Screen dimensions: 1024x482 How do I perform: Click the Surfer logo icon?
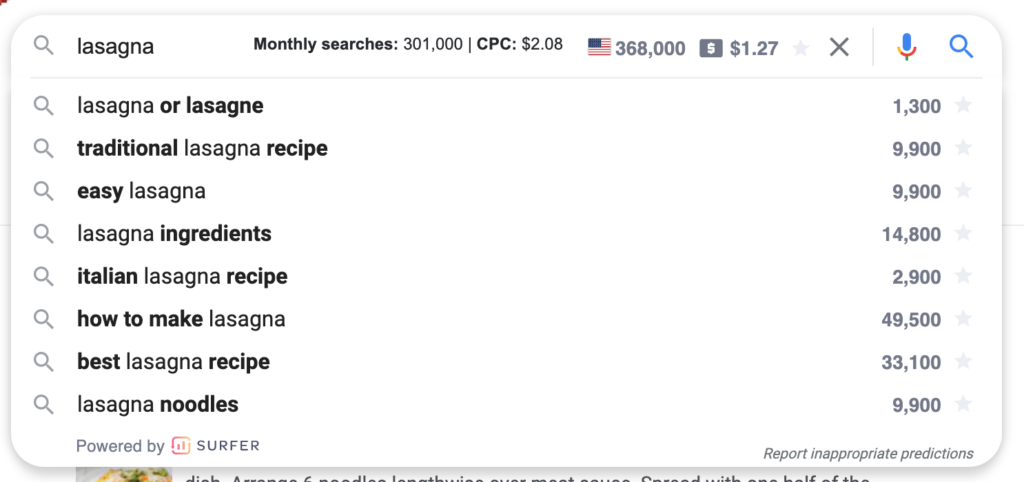click(180, 446)
